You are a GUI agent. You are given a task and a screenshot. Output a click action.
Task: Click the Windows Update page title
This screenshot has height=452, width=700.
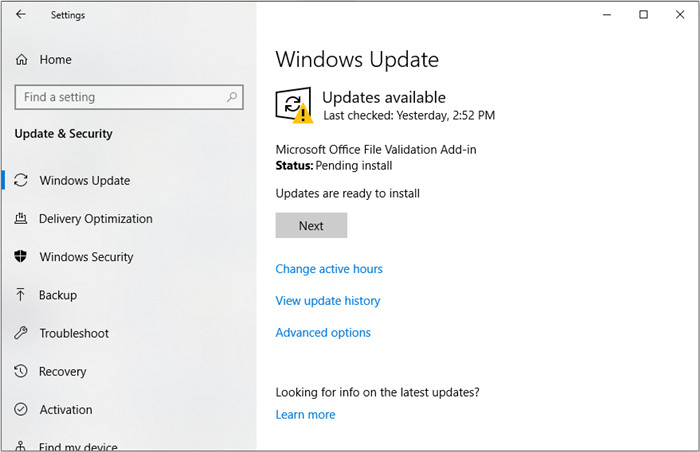tap(357, 59)
